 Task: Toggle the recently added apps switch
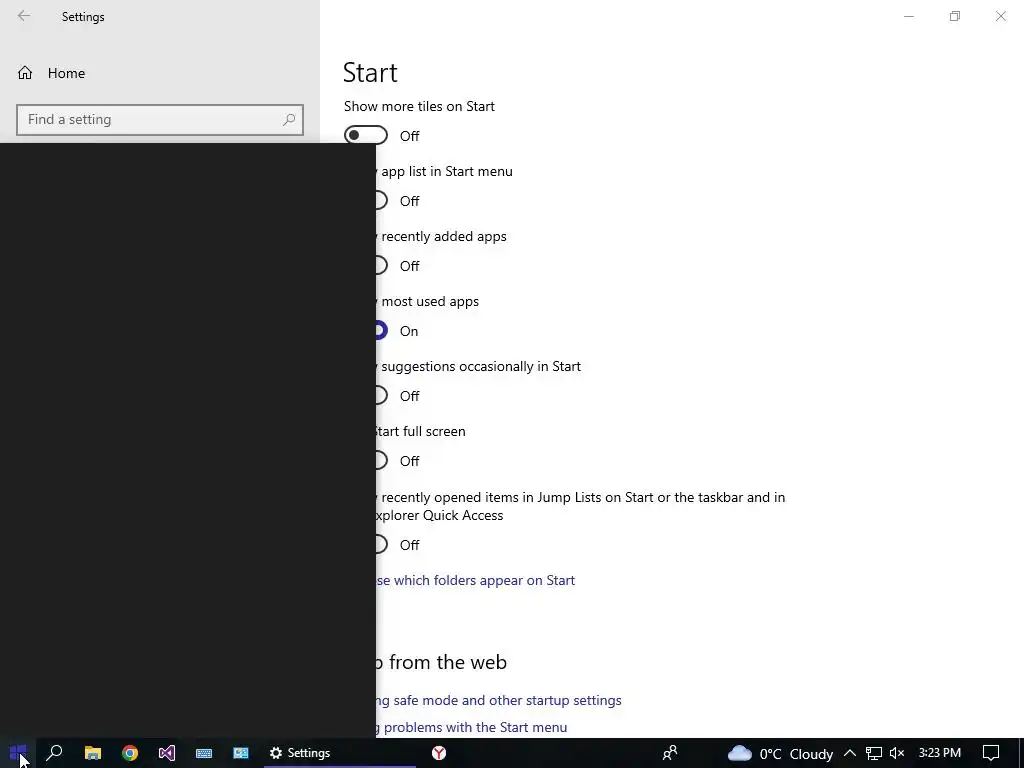point(381,266)
